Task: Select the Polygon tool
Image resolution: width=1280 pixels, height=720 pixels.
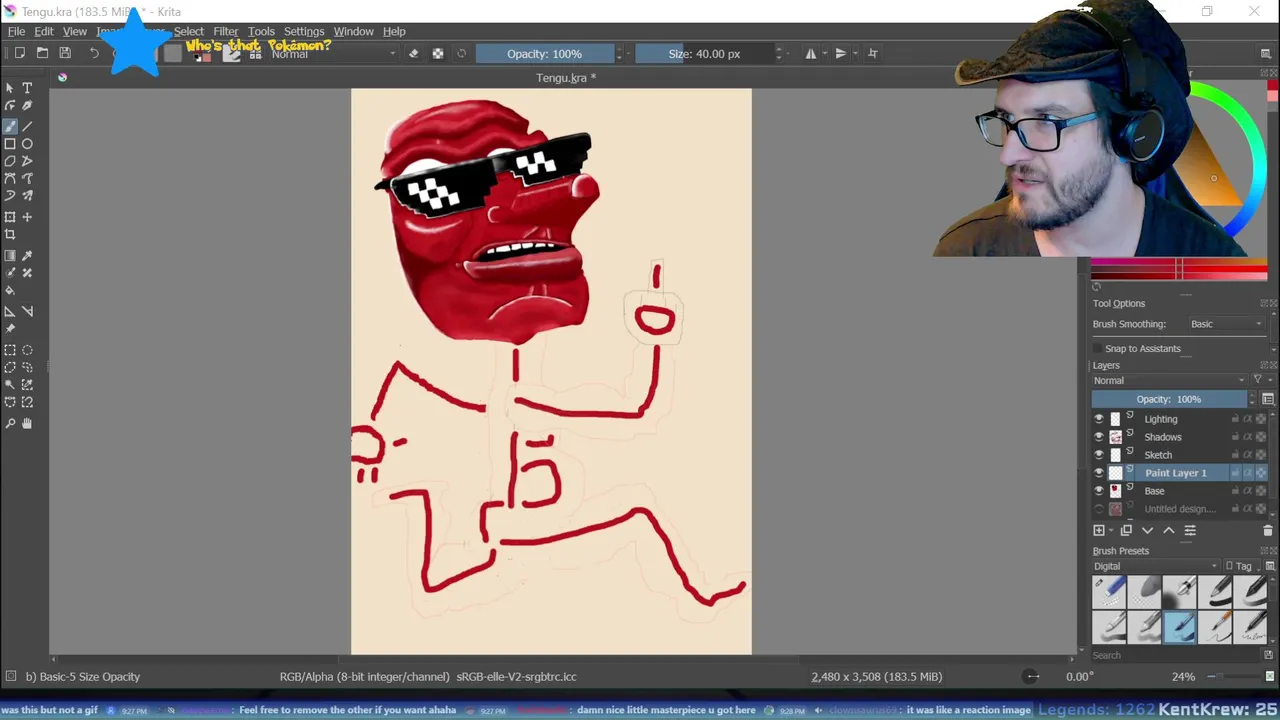Action: coord(10,161)
